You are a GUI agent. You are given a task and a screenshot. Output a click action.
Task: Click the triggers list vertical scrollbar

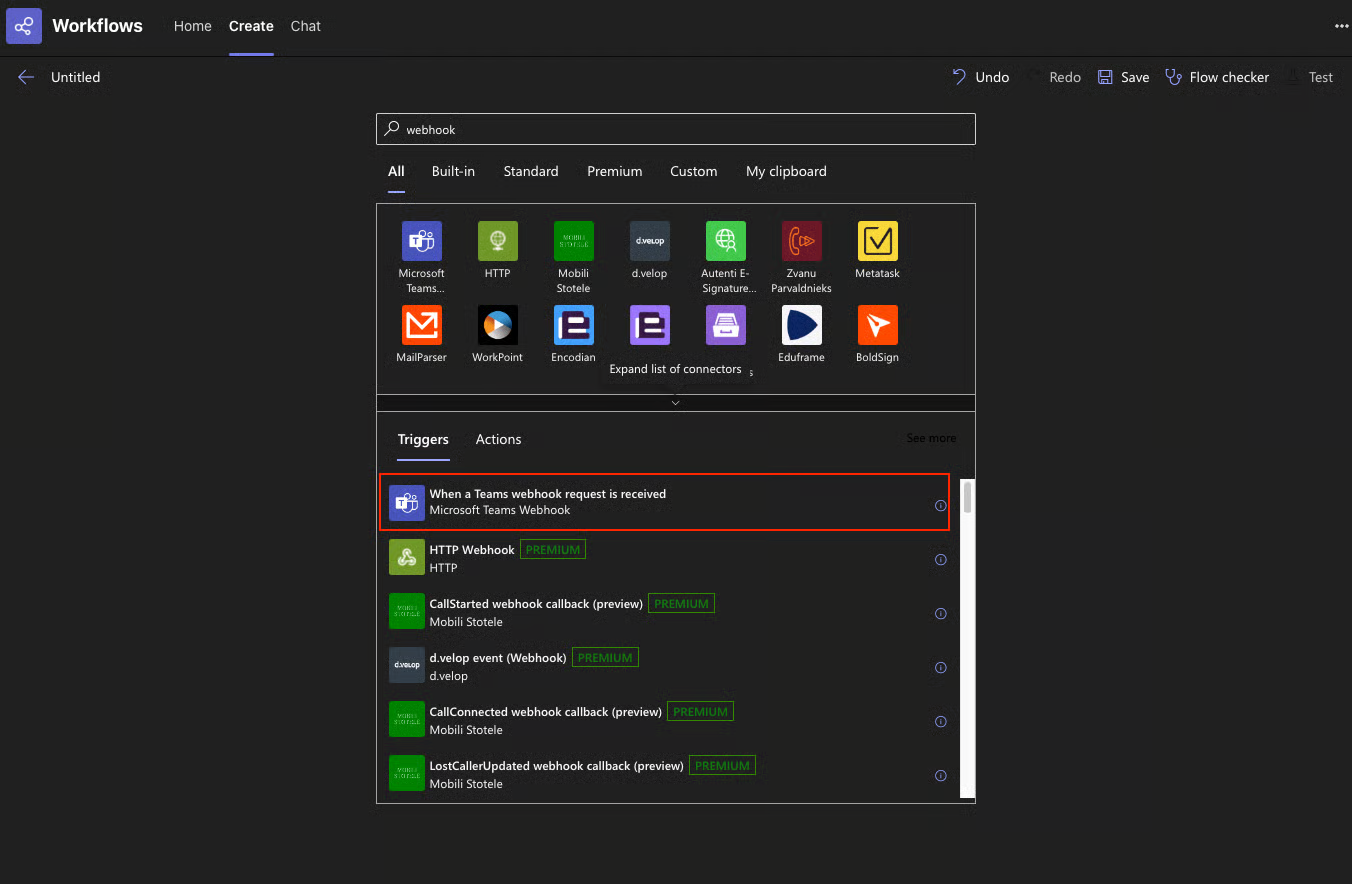pyautogui.click(x=967, y=497)
